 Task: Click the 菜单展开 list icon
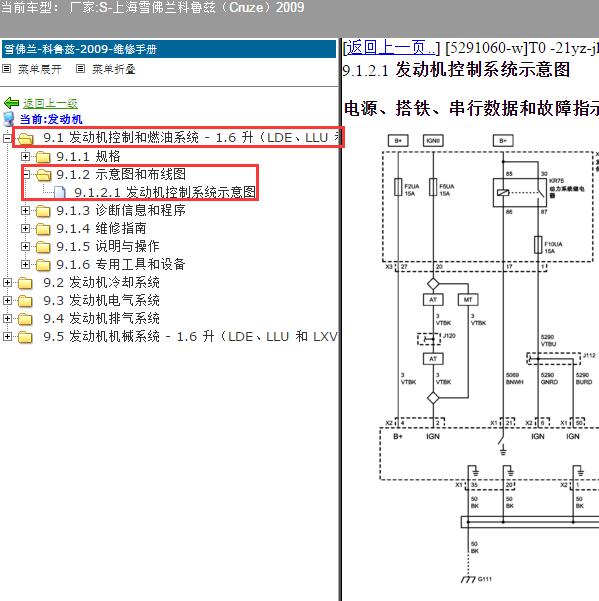click(7, 69)
